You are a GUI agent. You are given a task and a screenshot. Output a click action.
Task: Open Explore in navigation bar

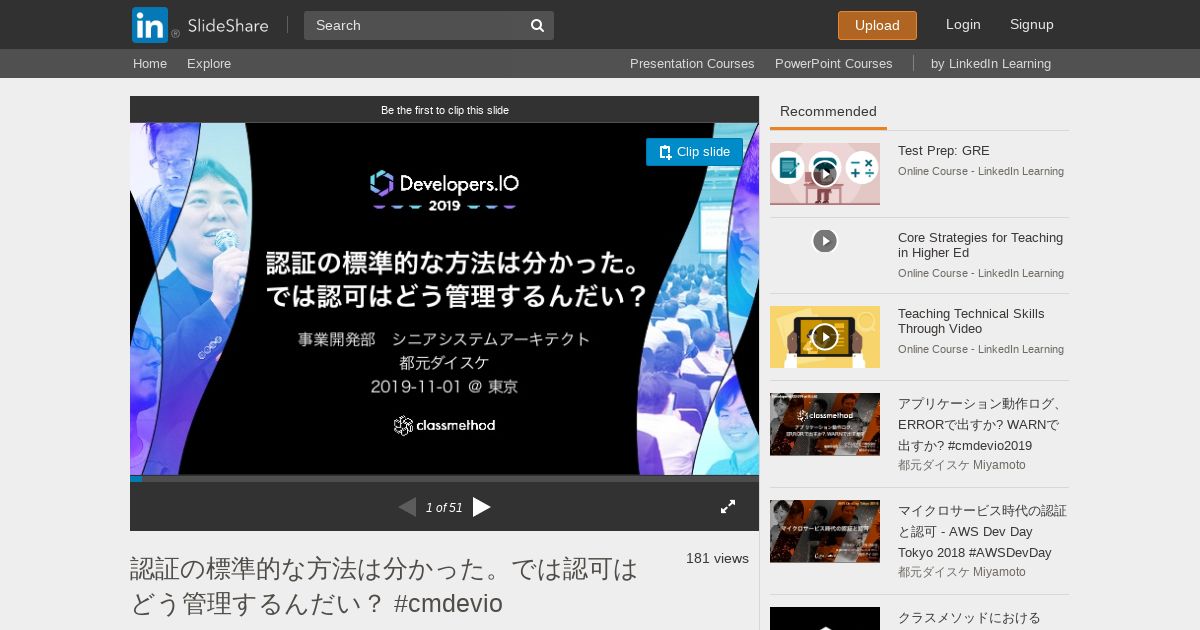[209, 64]
